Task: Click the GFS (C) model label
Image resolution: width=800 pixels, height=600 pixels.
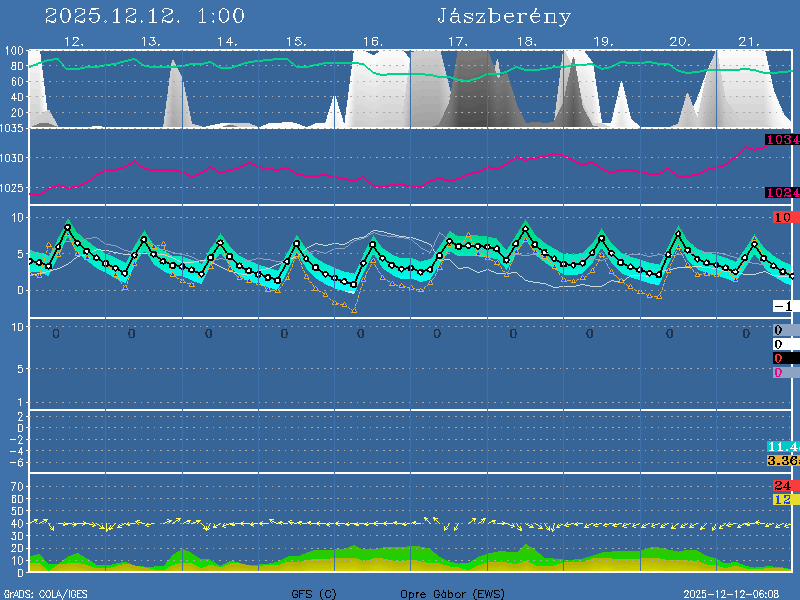Action: pyautogui.click(x=314, y=594)
